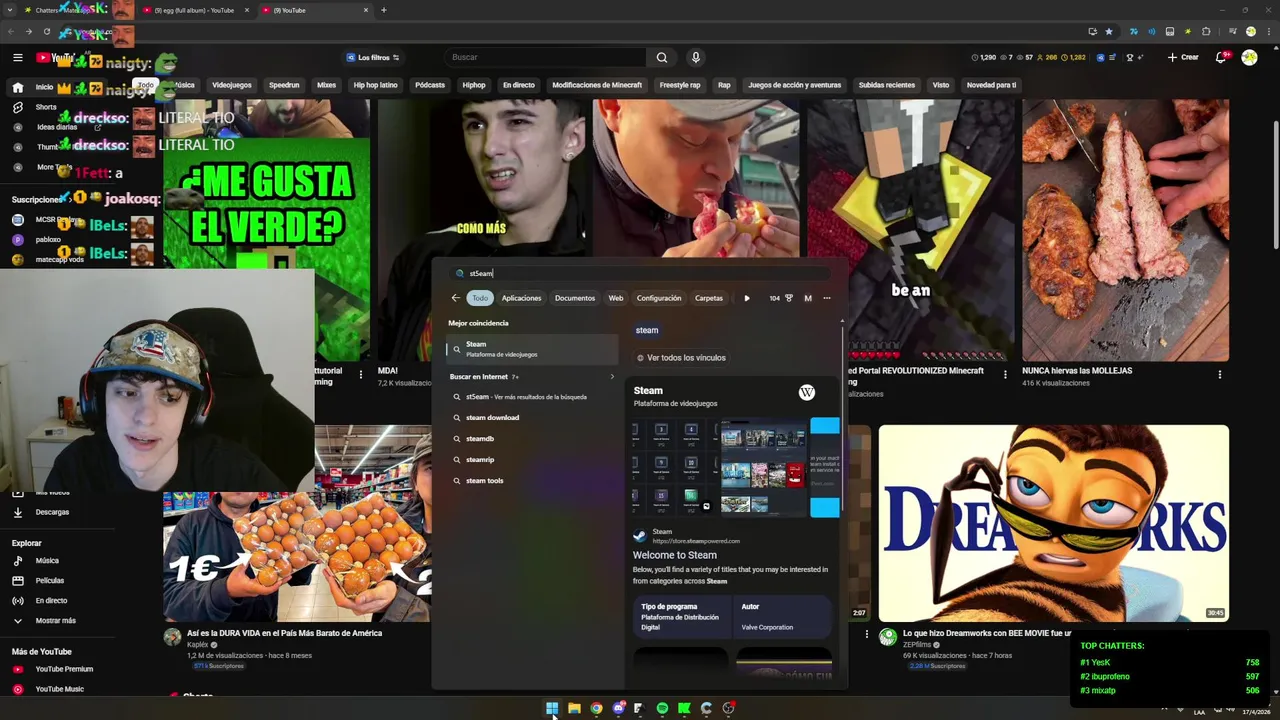The image size is (1280, 720).
Task: Click the rewards trophy icon in search panel
Action: 789,298
